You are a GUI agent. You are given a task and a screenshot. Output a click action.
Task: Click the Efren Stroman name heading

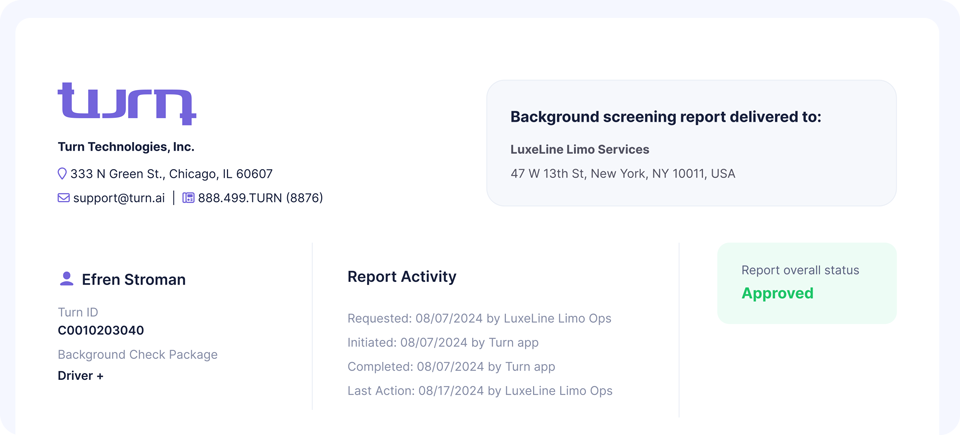133,280
